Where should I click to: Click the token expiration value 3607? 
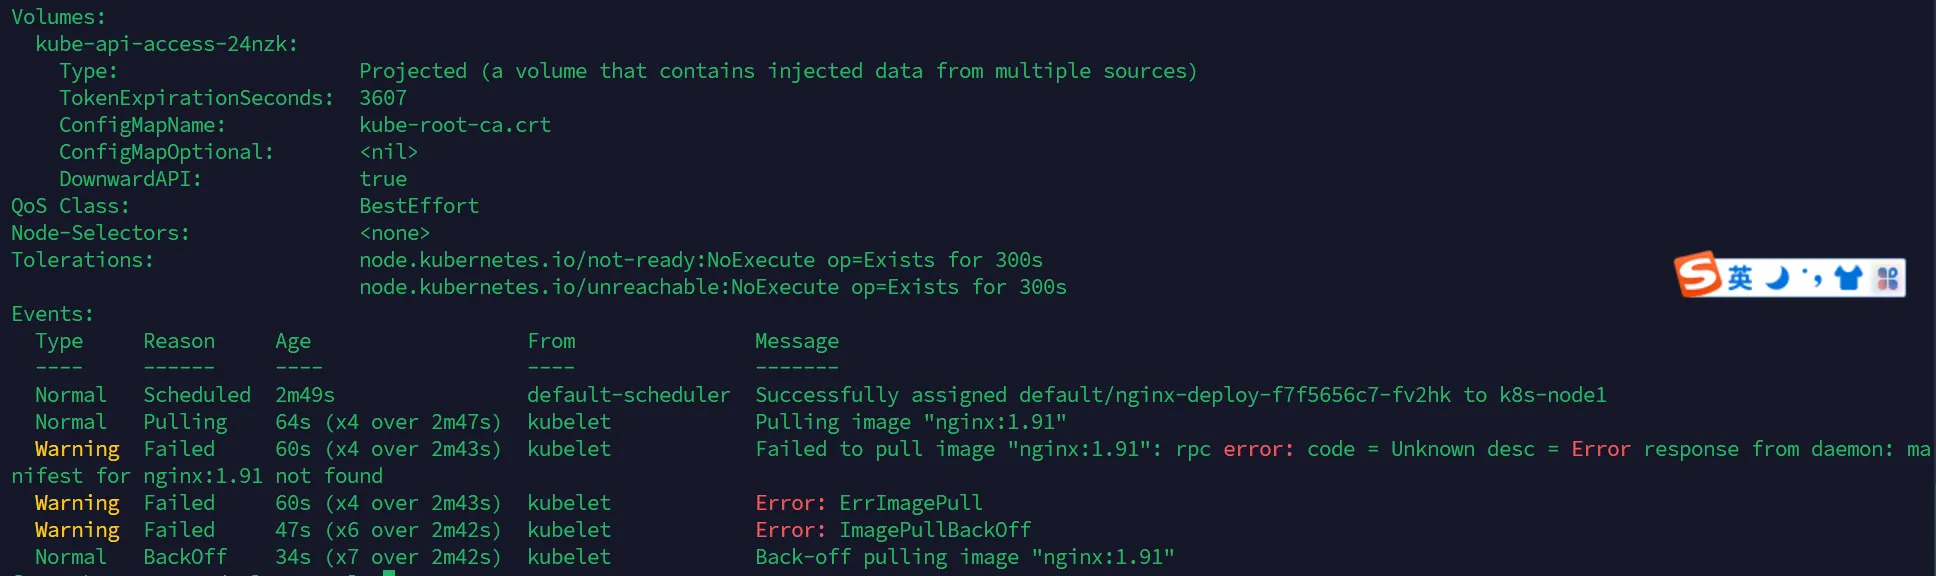[x=383, y=98]
